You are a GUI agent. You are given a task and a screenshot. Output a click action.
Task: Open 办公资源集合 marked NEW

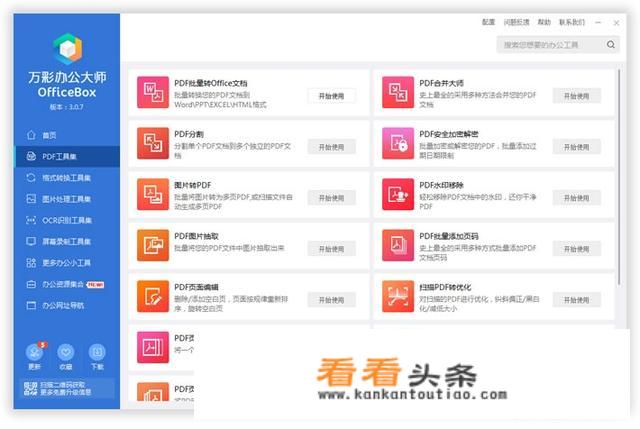click(67, 284)
